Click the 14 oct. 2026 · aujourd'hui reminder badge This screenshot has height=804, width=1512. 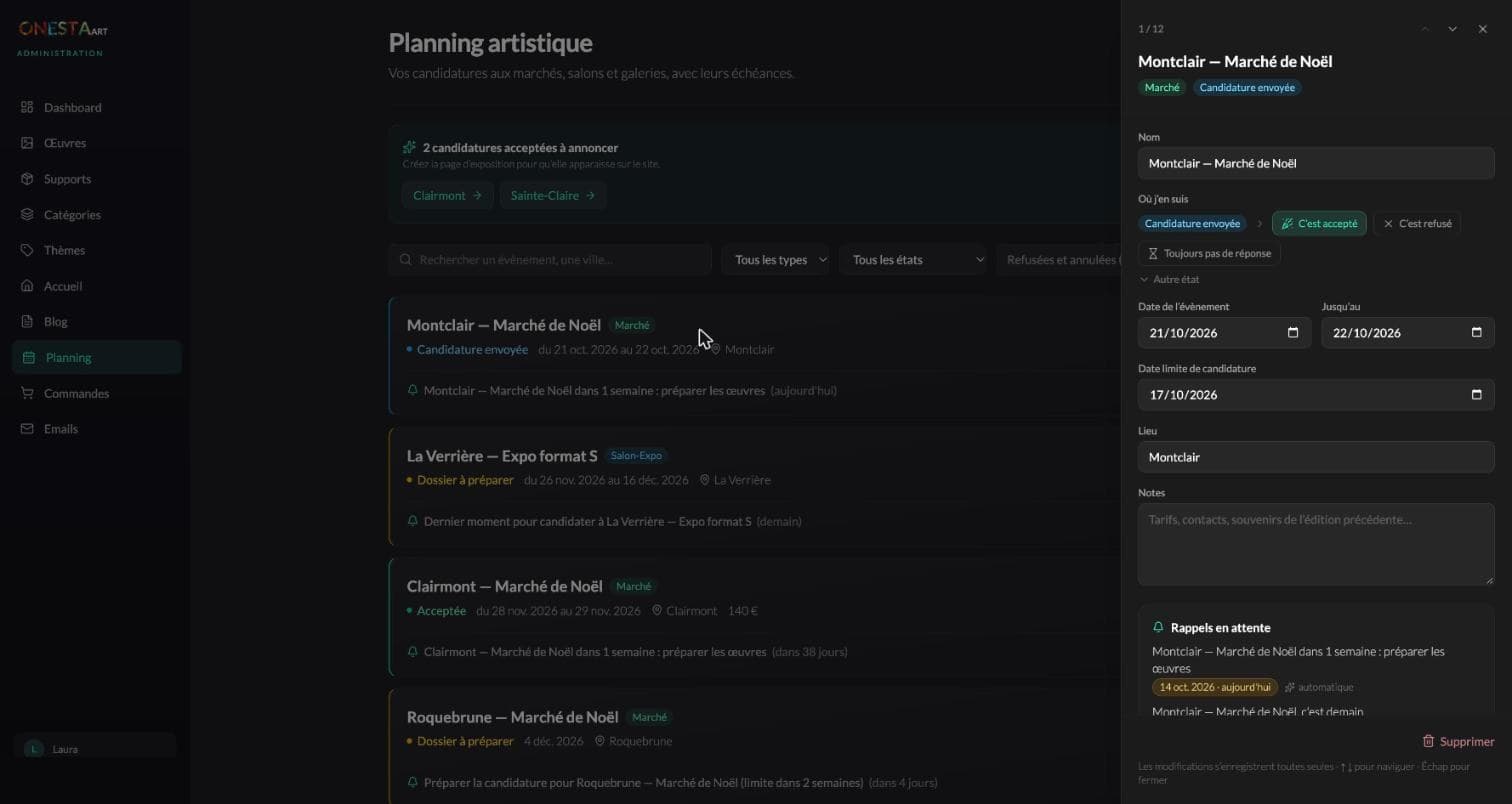click(1215, 687)
